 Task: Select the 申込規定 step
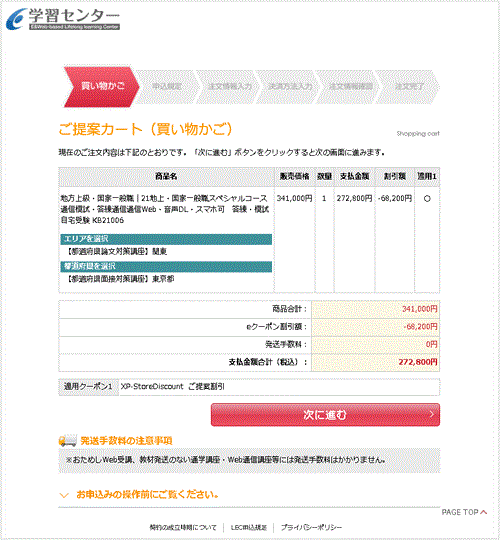pyautogui.click(x=167, y=87)
